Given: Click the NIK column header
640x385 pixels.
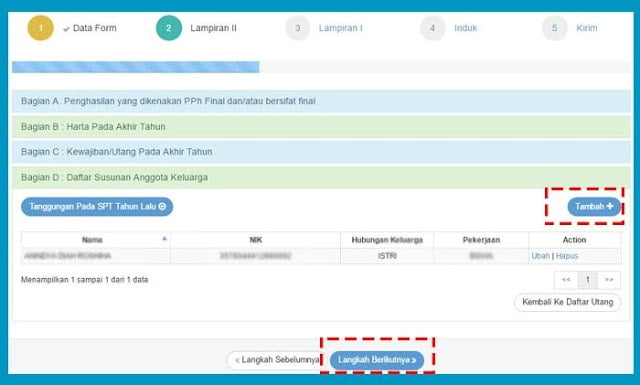Looking at the screenshot, I should click(256, 240).
